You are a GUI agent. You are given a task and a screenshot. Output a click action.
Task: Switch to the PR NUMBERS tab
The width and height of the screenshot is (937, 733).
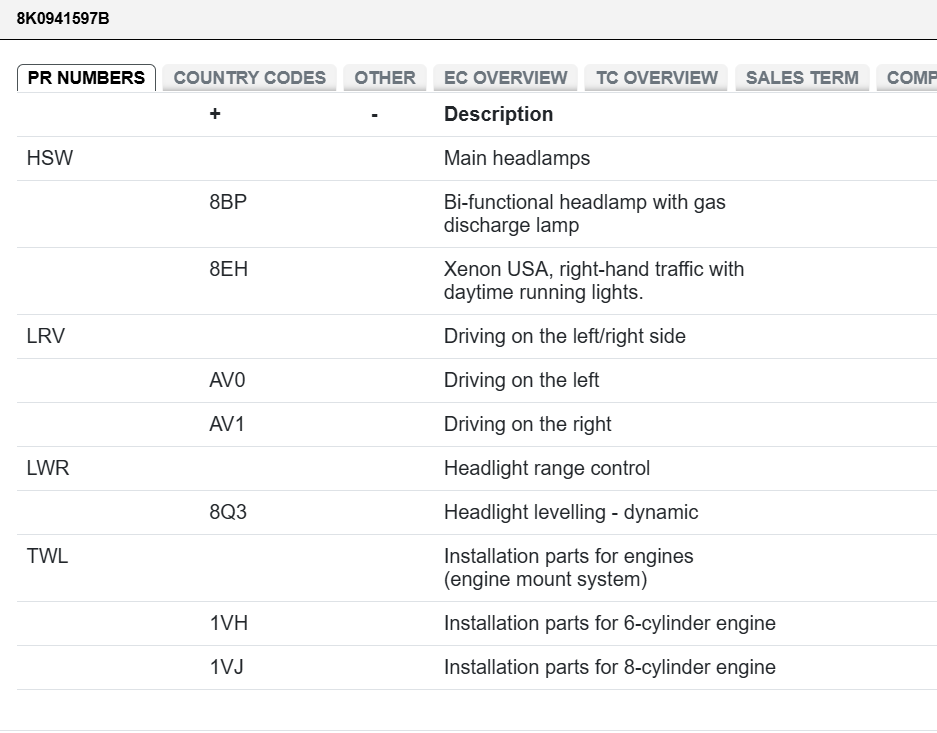click(x=86, y=78)
